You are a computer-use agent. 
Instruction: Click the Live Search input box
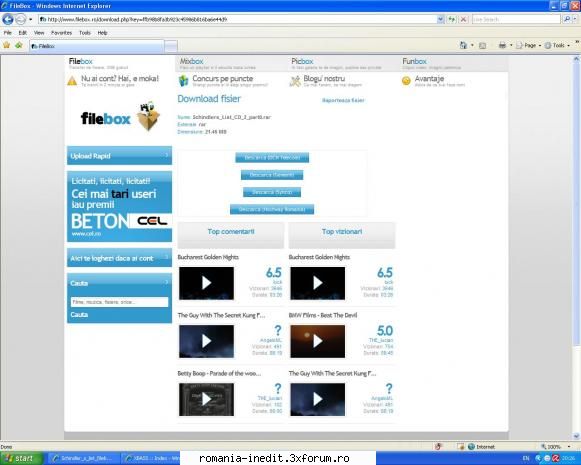click(x=516, y=19)
